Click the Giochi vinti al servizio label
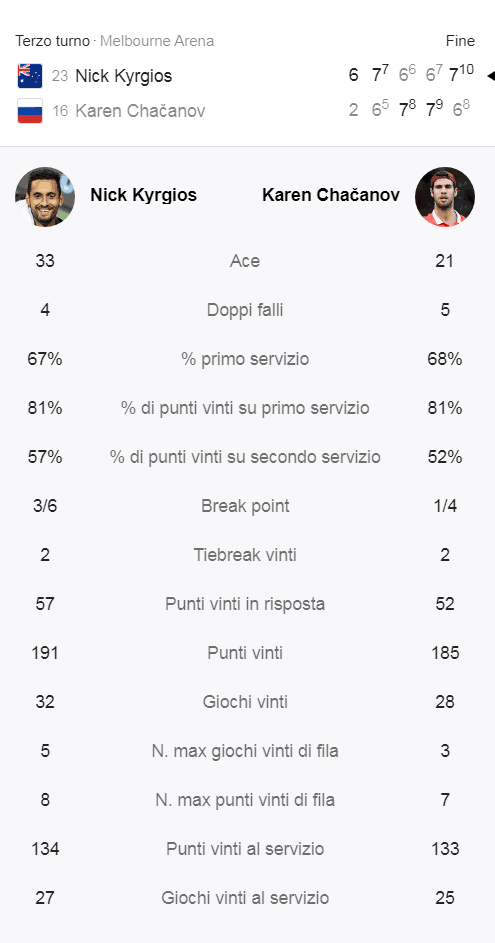The height and width of the screenshot is (943, 495). [x=245, y=898]
